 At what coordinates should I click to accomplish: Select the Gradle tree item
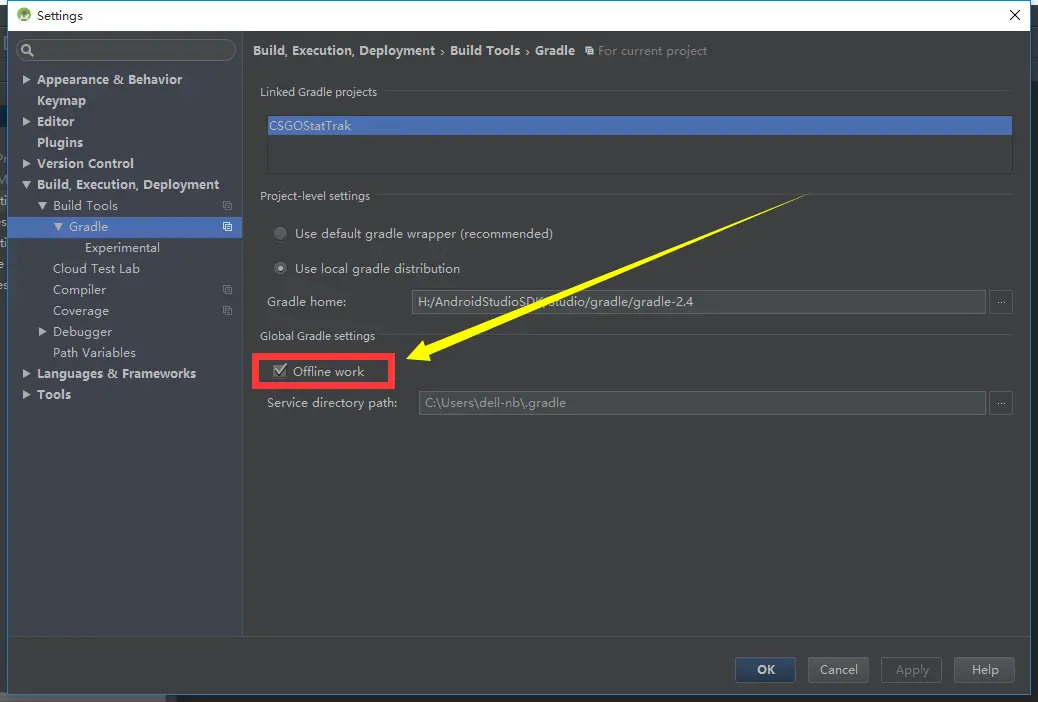click(x=125, y=226)
